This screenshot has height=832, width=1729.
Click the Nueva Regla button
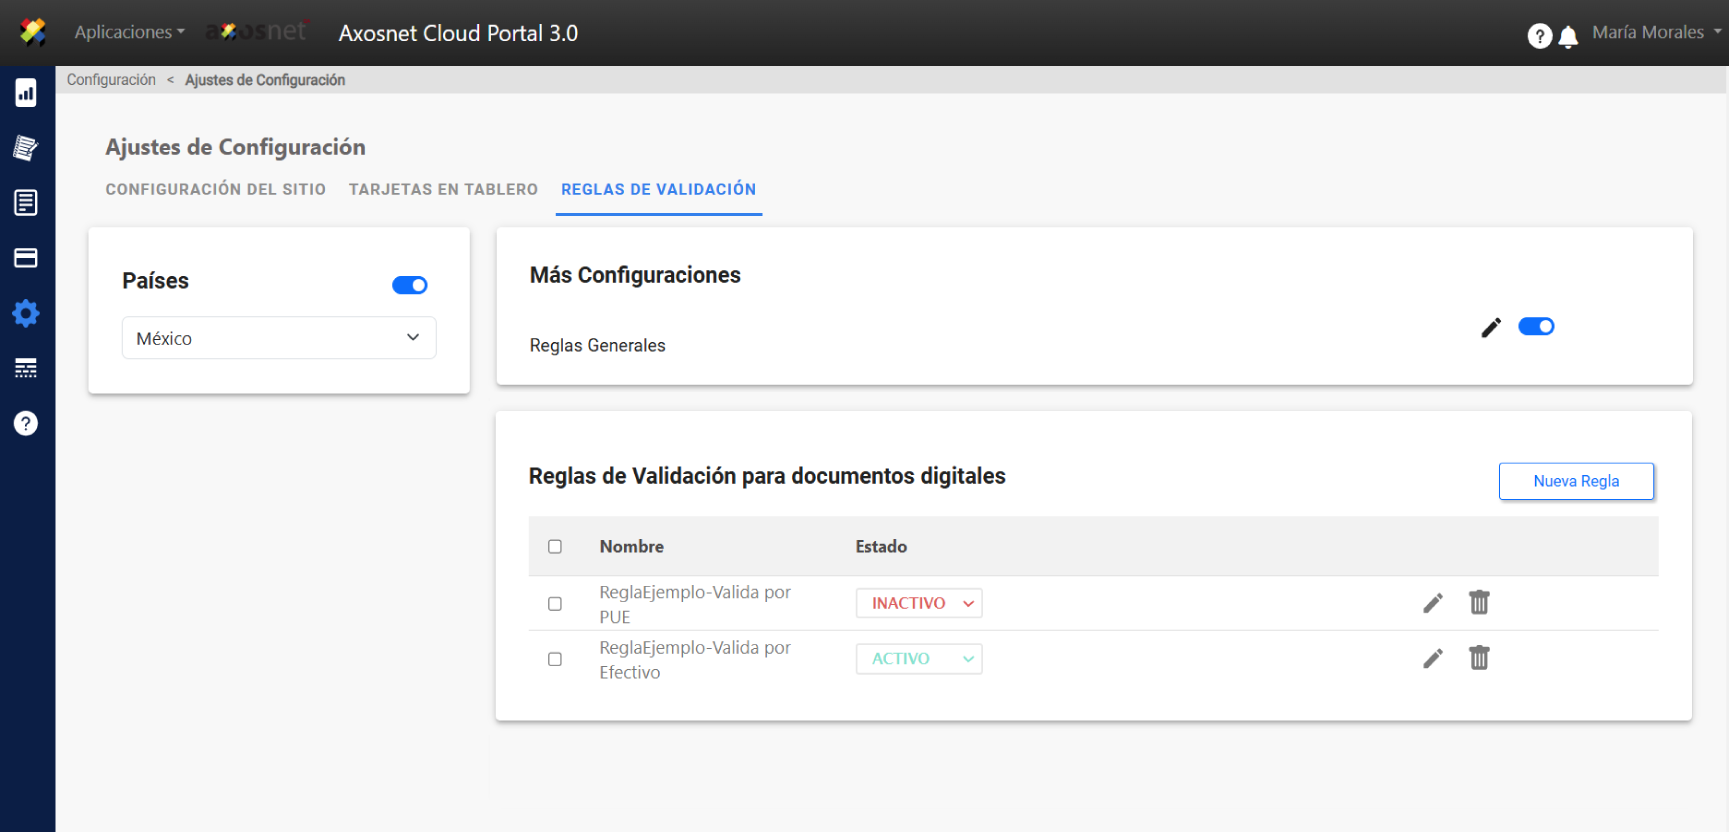1576,481
